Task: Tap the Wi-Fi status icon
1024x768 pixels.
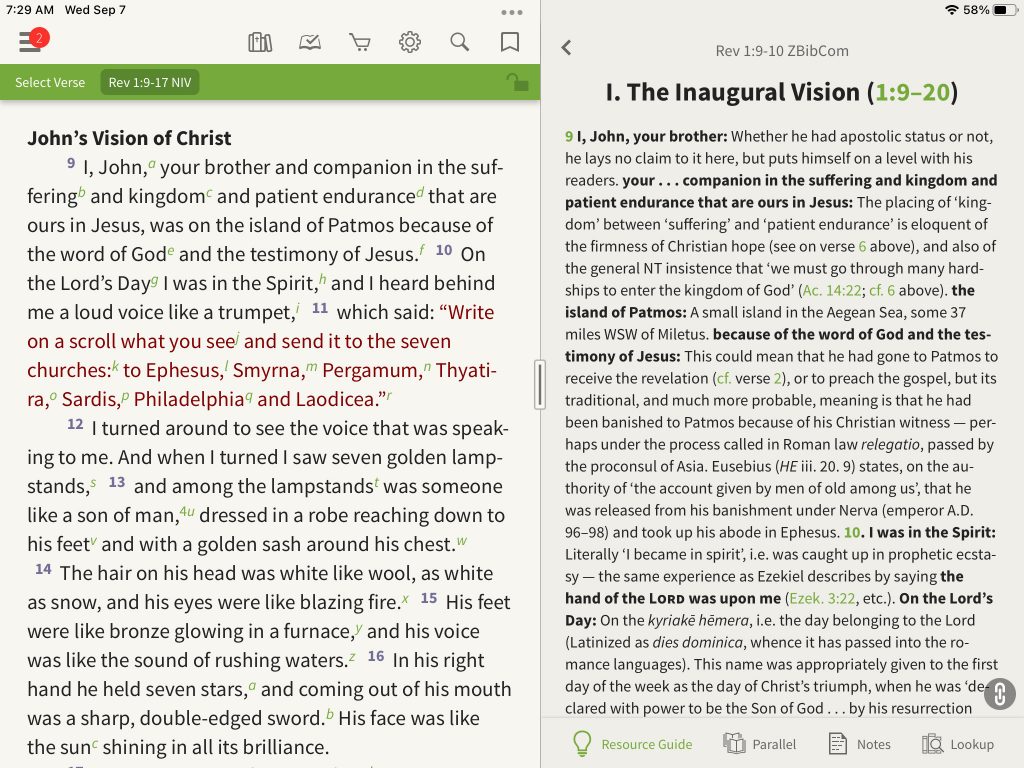Action: tap(952, 10)
